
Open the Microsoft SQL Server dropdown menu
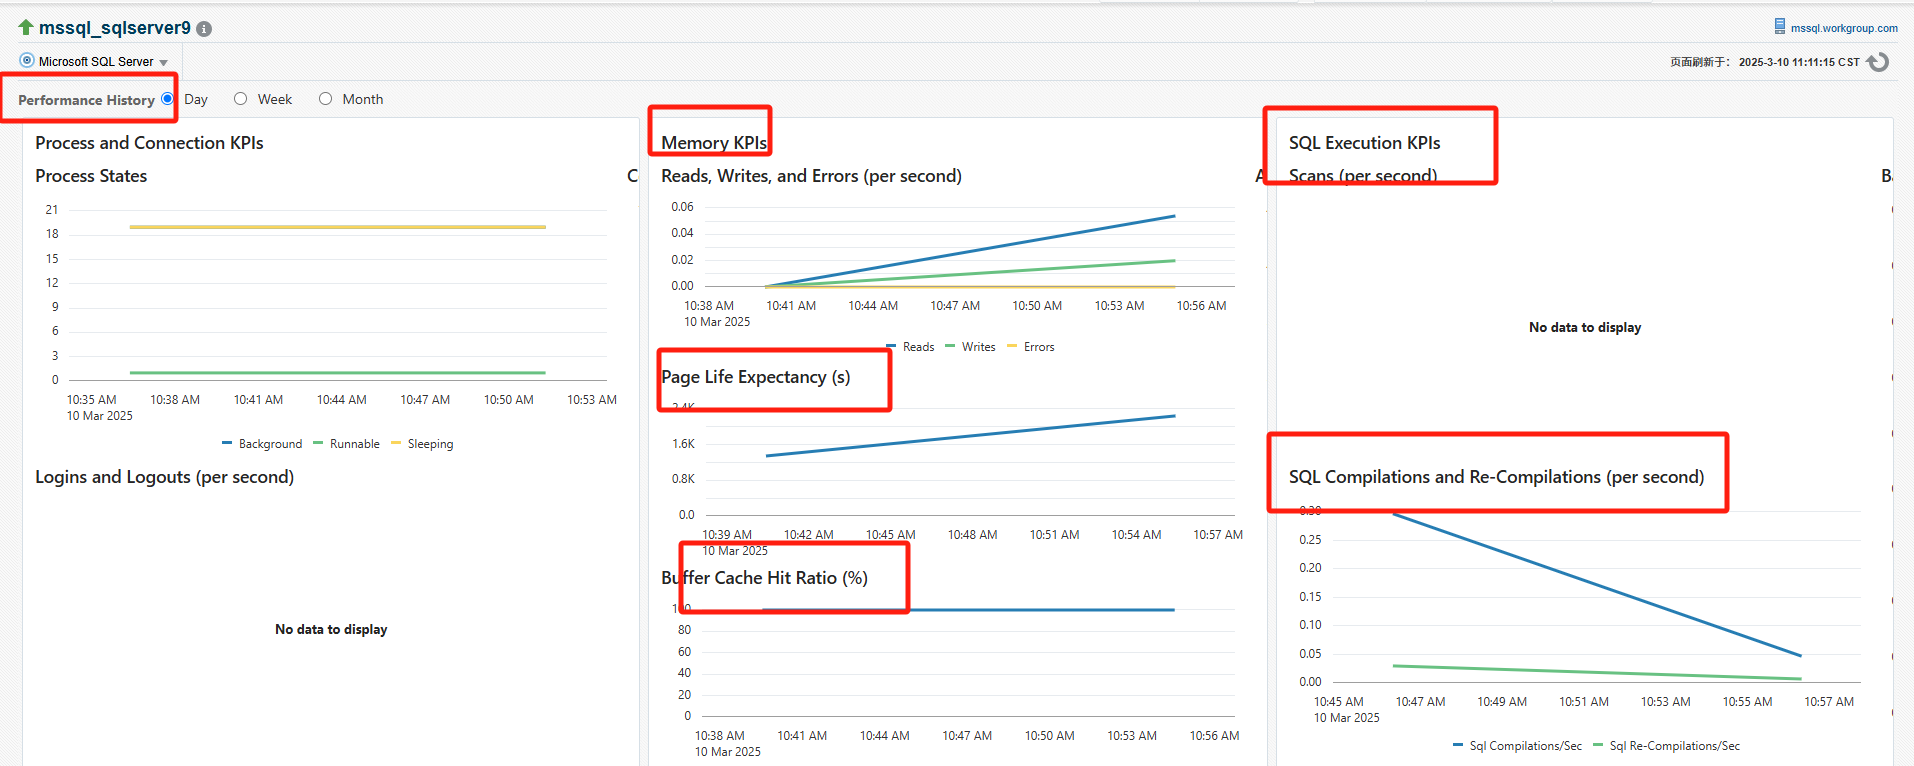tap(96, 61)
